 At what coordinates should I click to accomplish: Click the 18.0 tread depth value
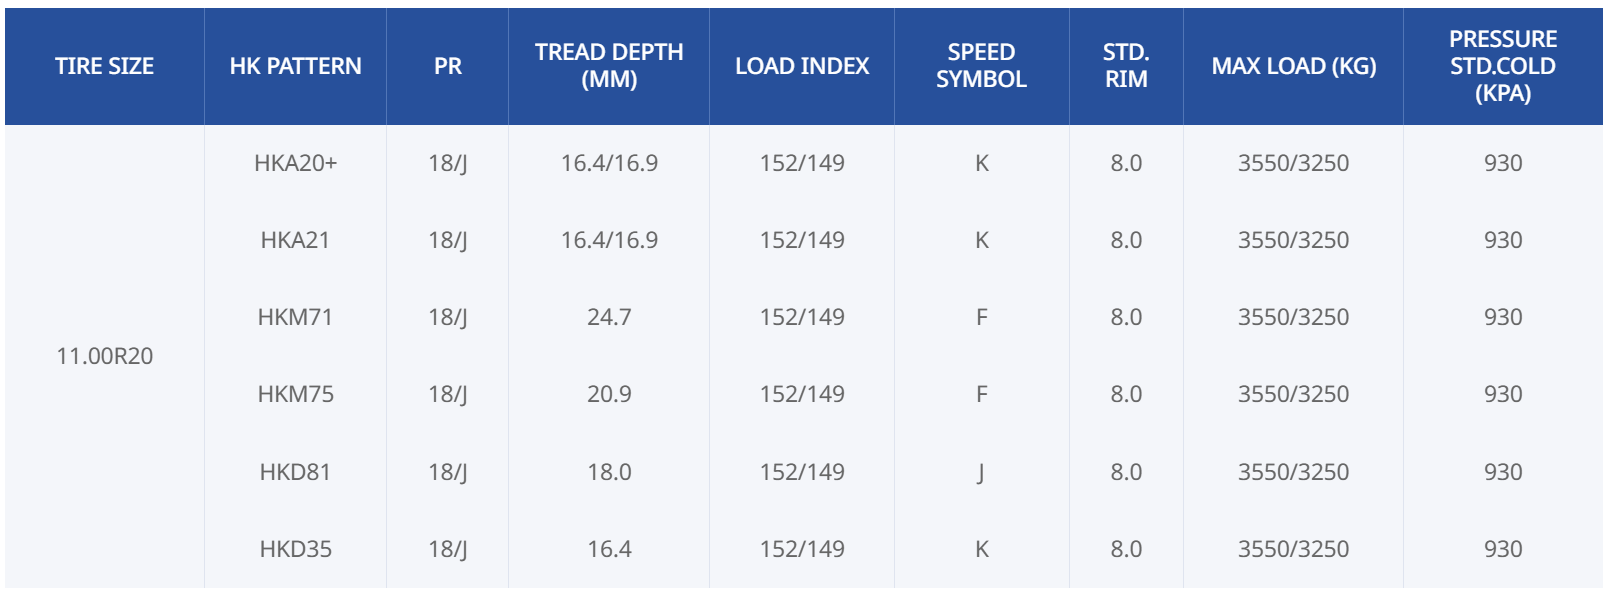tap(608, 472)
